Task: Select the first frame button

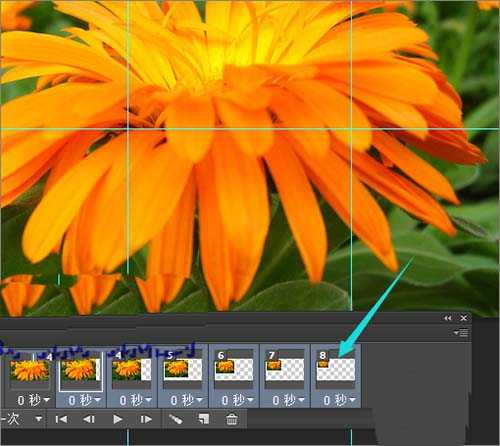Action: click(61, 419)
